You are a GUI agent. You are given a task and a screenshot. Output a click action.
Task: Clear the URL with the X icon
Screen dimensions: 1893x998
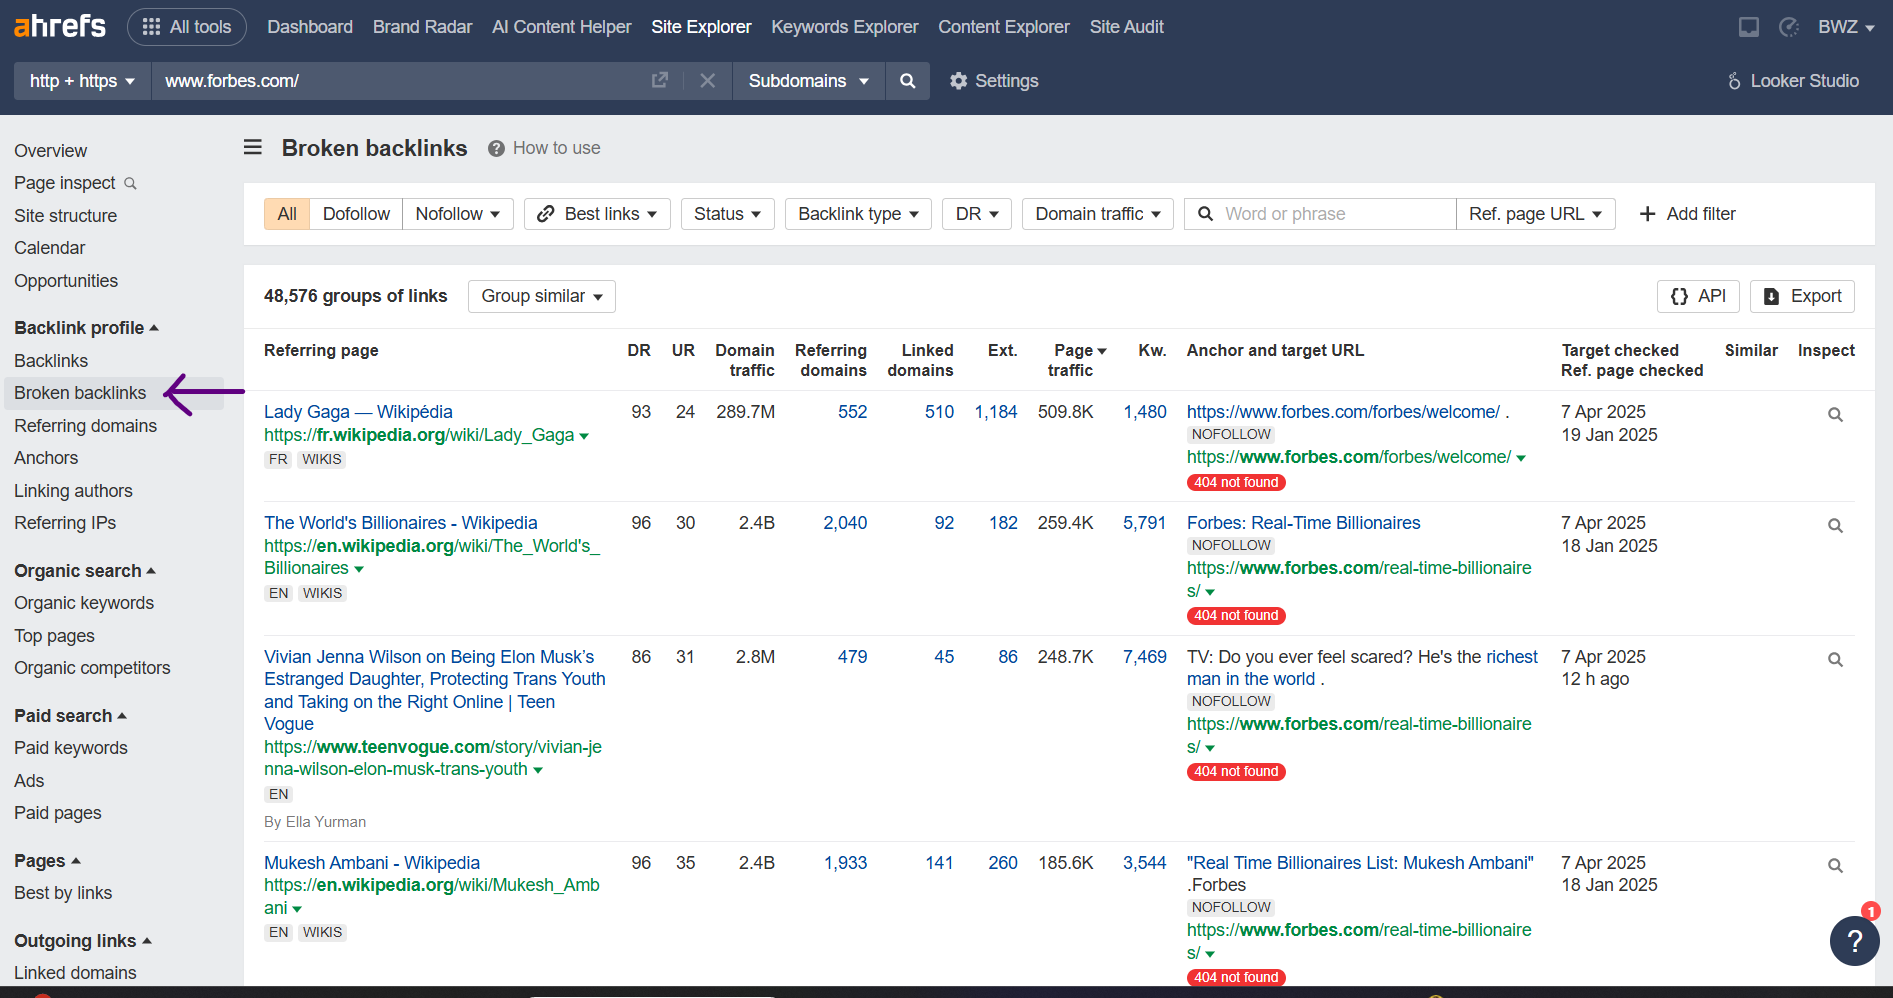click(708, 80)
